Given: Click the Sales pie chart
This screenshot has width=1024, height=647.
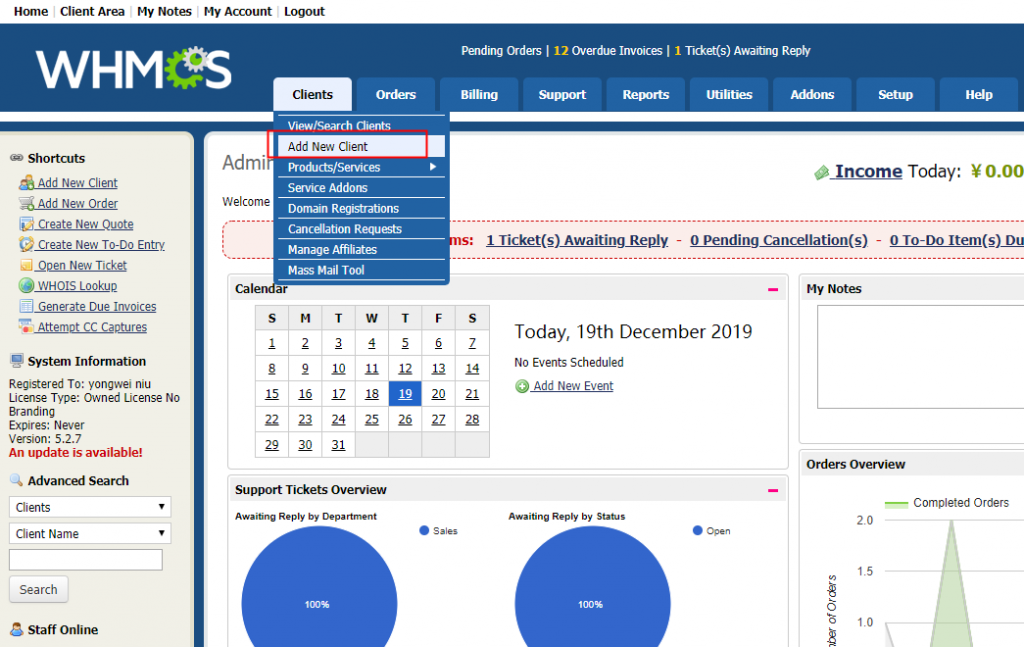Looking at the screenshot, I should tap(319, 587).
